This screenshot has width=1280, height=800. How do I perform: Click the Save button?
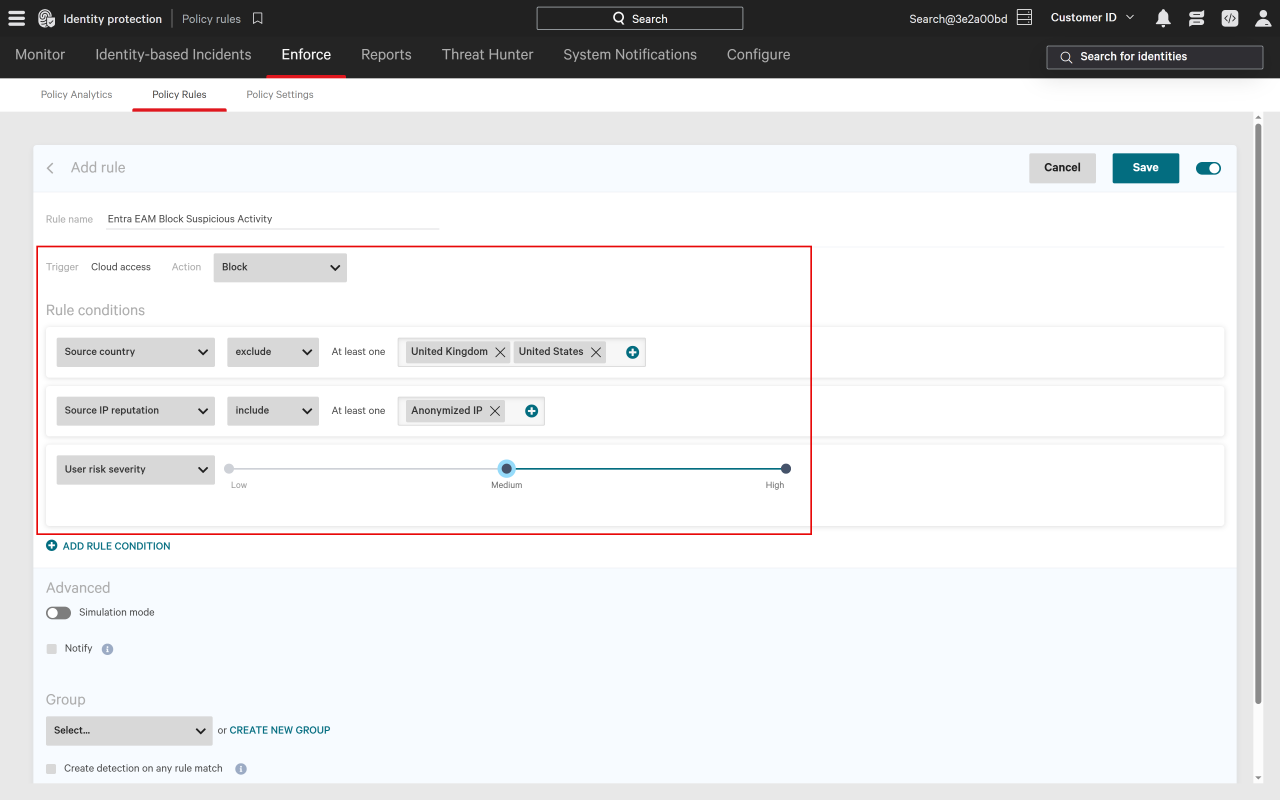pyautogui.click(x=1145, y=168)
